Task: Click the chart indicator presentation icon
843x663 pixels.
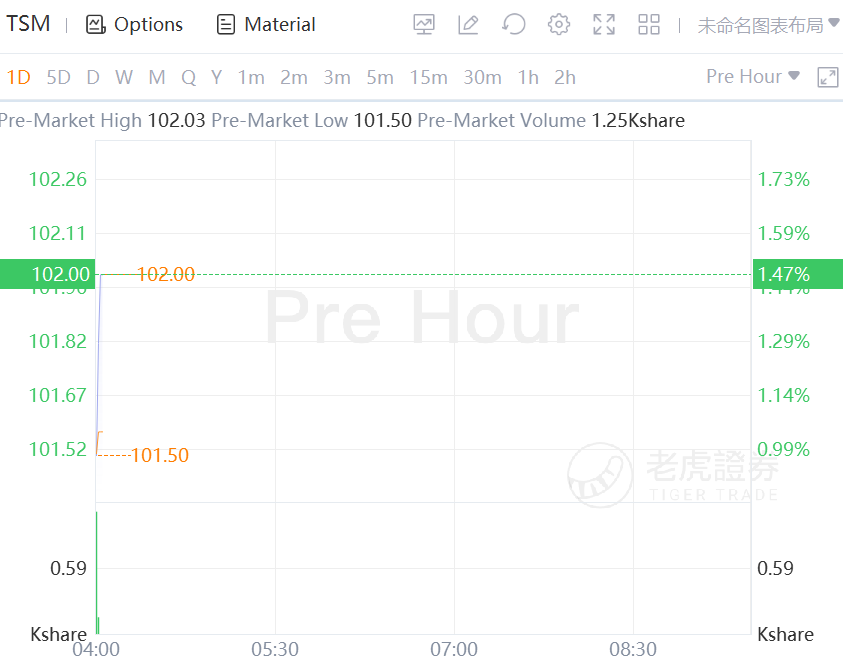Action: coord(424,25)
